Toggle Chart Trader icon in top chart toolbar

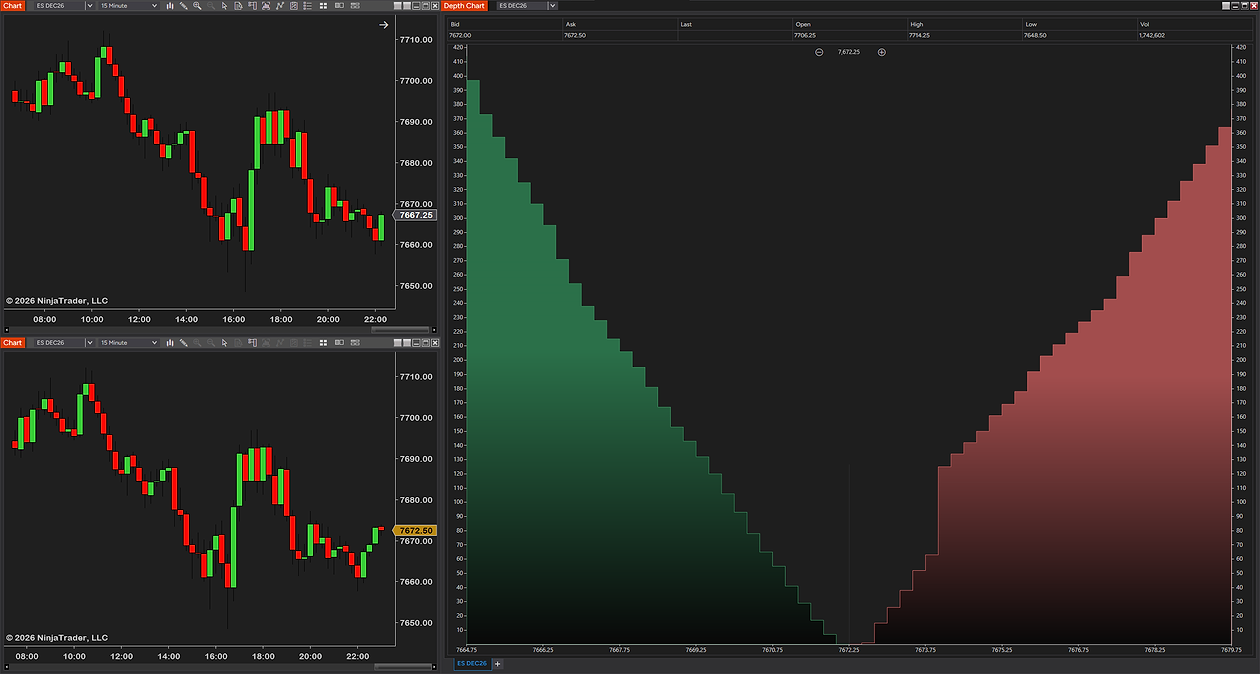tap(252, 6)
